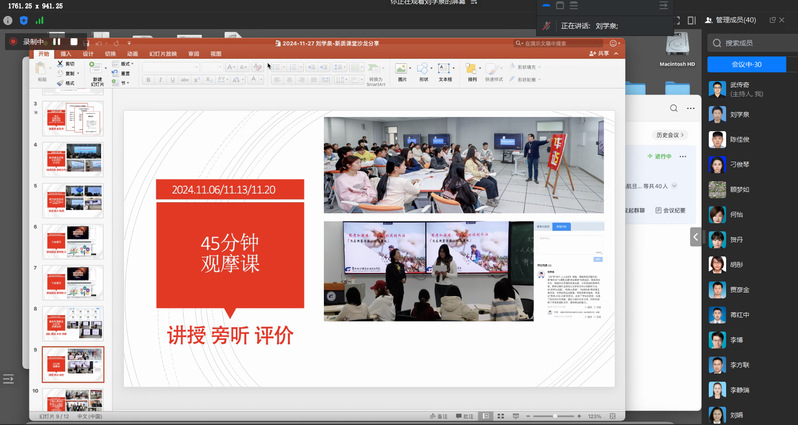The image size is (798, 425).
Task: Click the 图片 (Picture) insert icon
Action: point(401,71)
